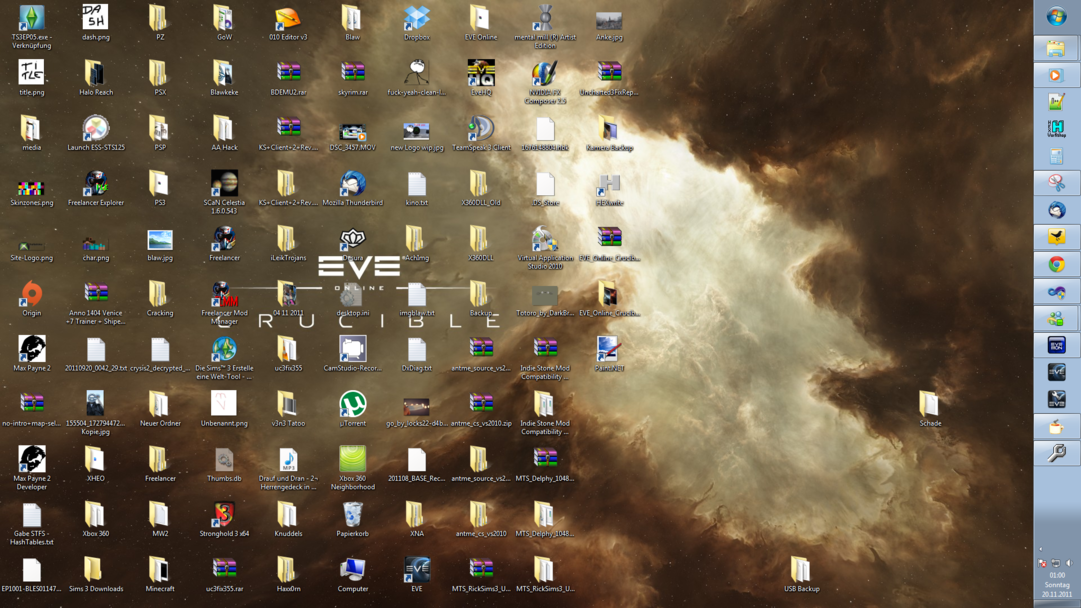The width and height of the screenshot is (1081, 608).
Task: Select the Mozilla Thunderbird desktop icon
Action: point(352,184)
